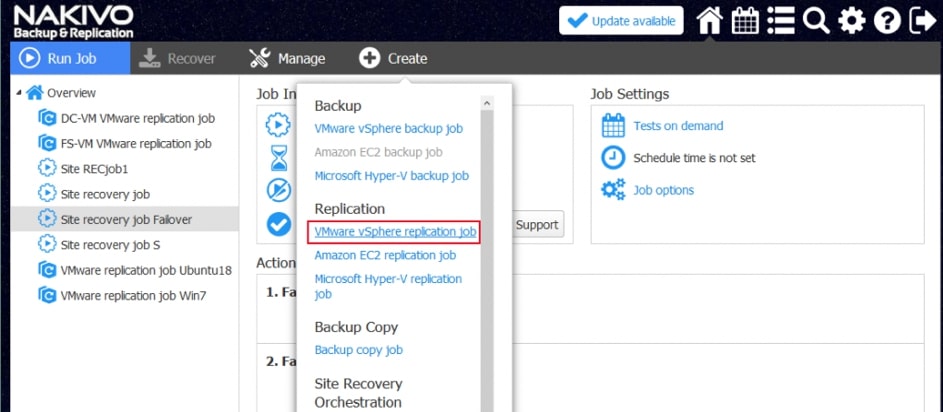The image size is (943, 412).
Task: Open the Create menu
Action: point(393,58)
